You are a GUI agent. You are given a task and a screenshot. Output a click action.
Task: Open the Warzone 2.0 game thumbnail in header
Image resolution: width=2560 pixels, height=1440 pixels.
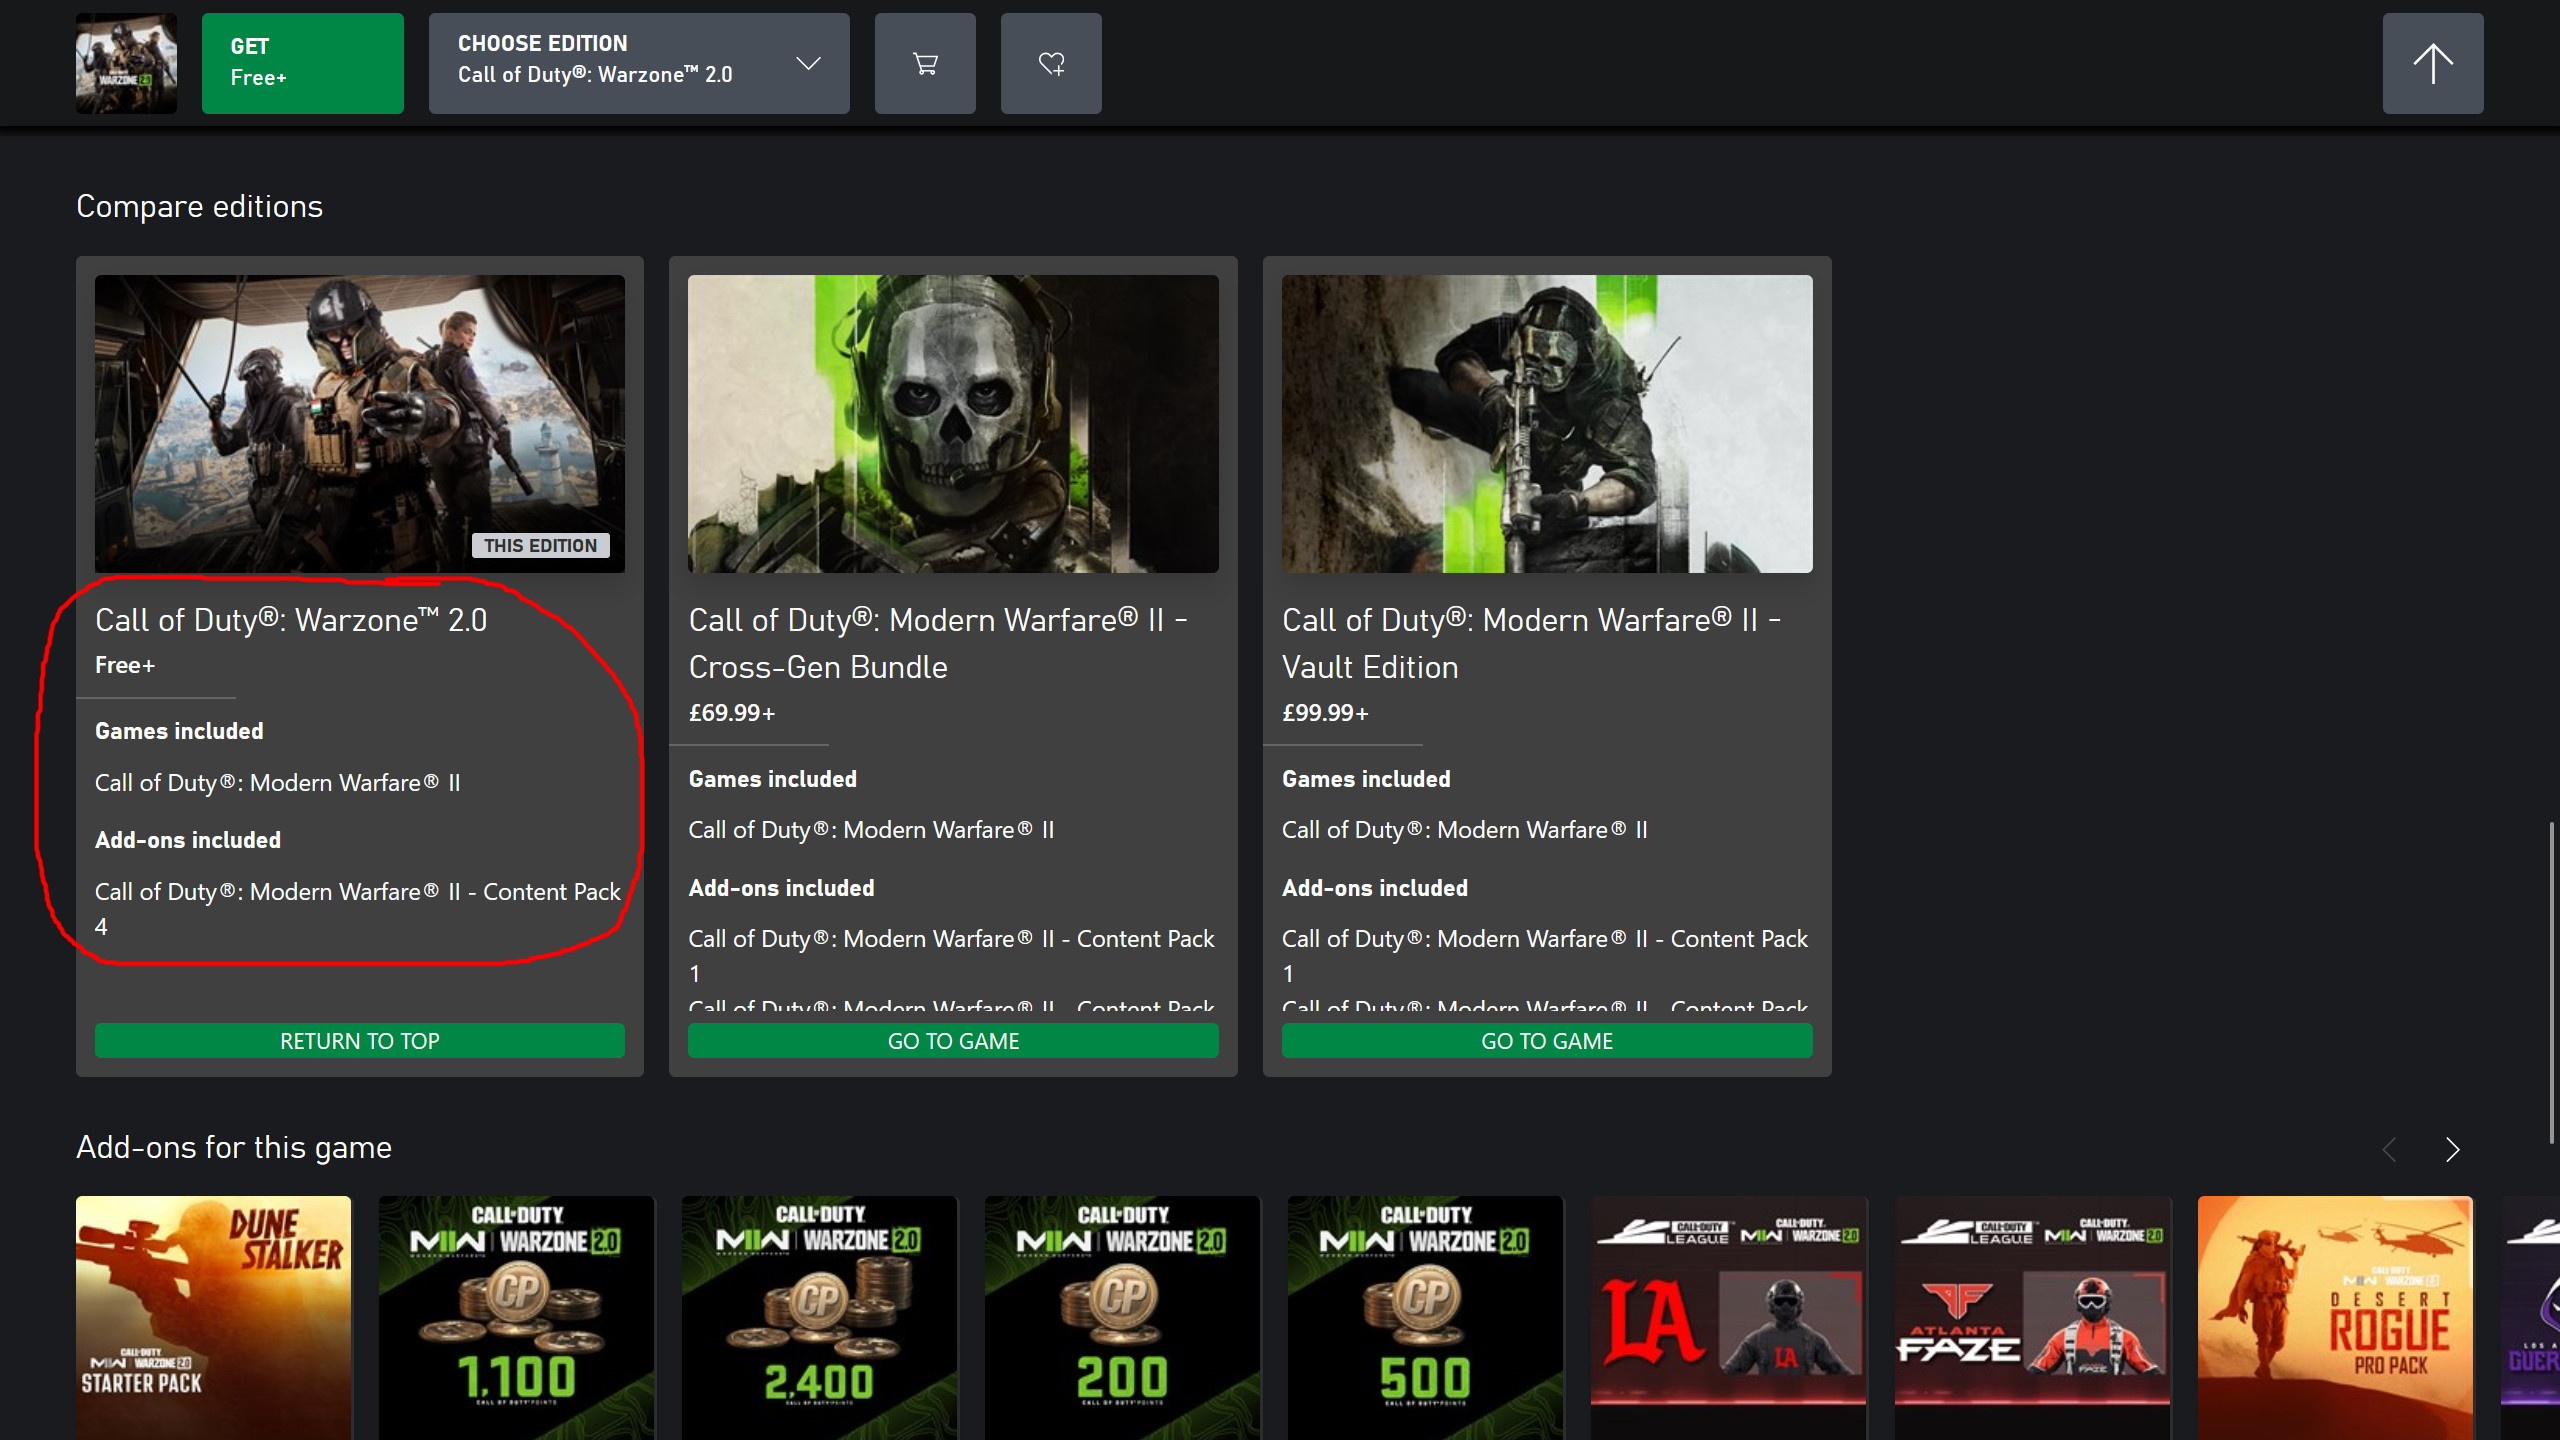click(x=126, y=63)
